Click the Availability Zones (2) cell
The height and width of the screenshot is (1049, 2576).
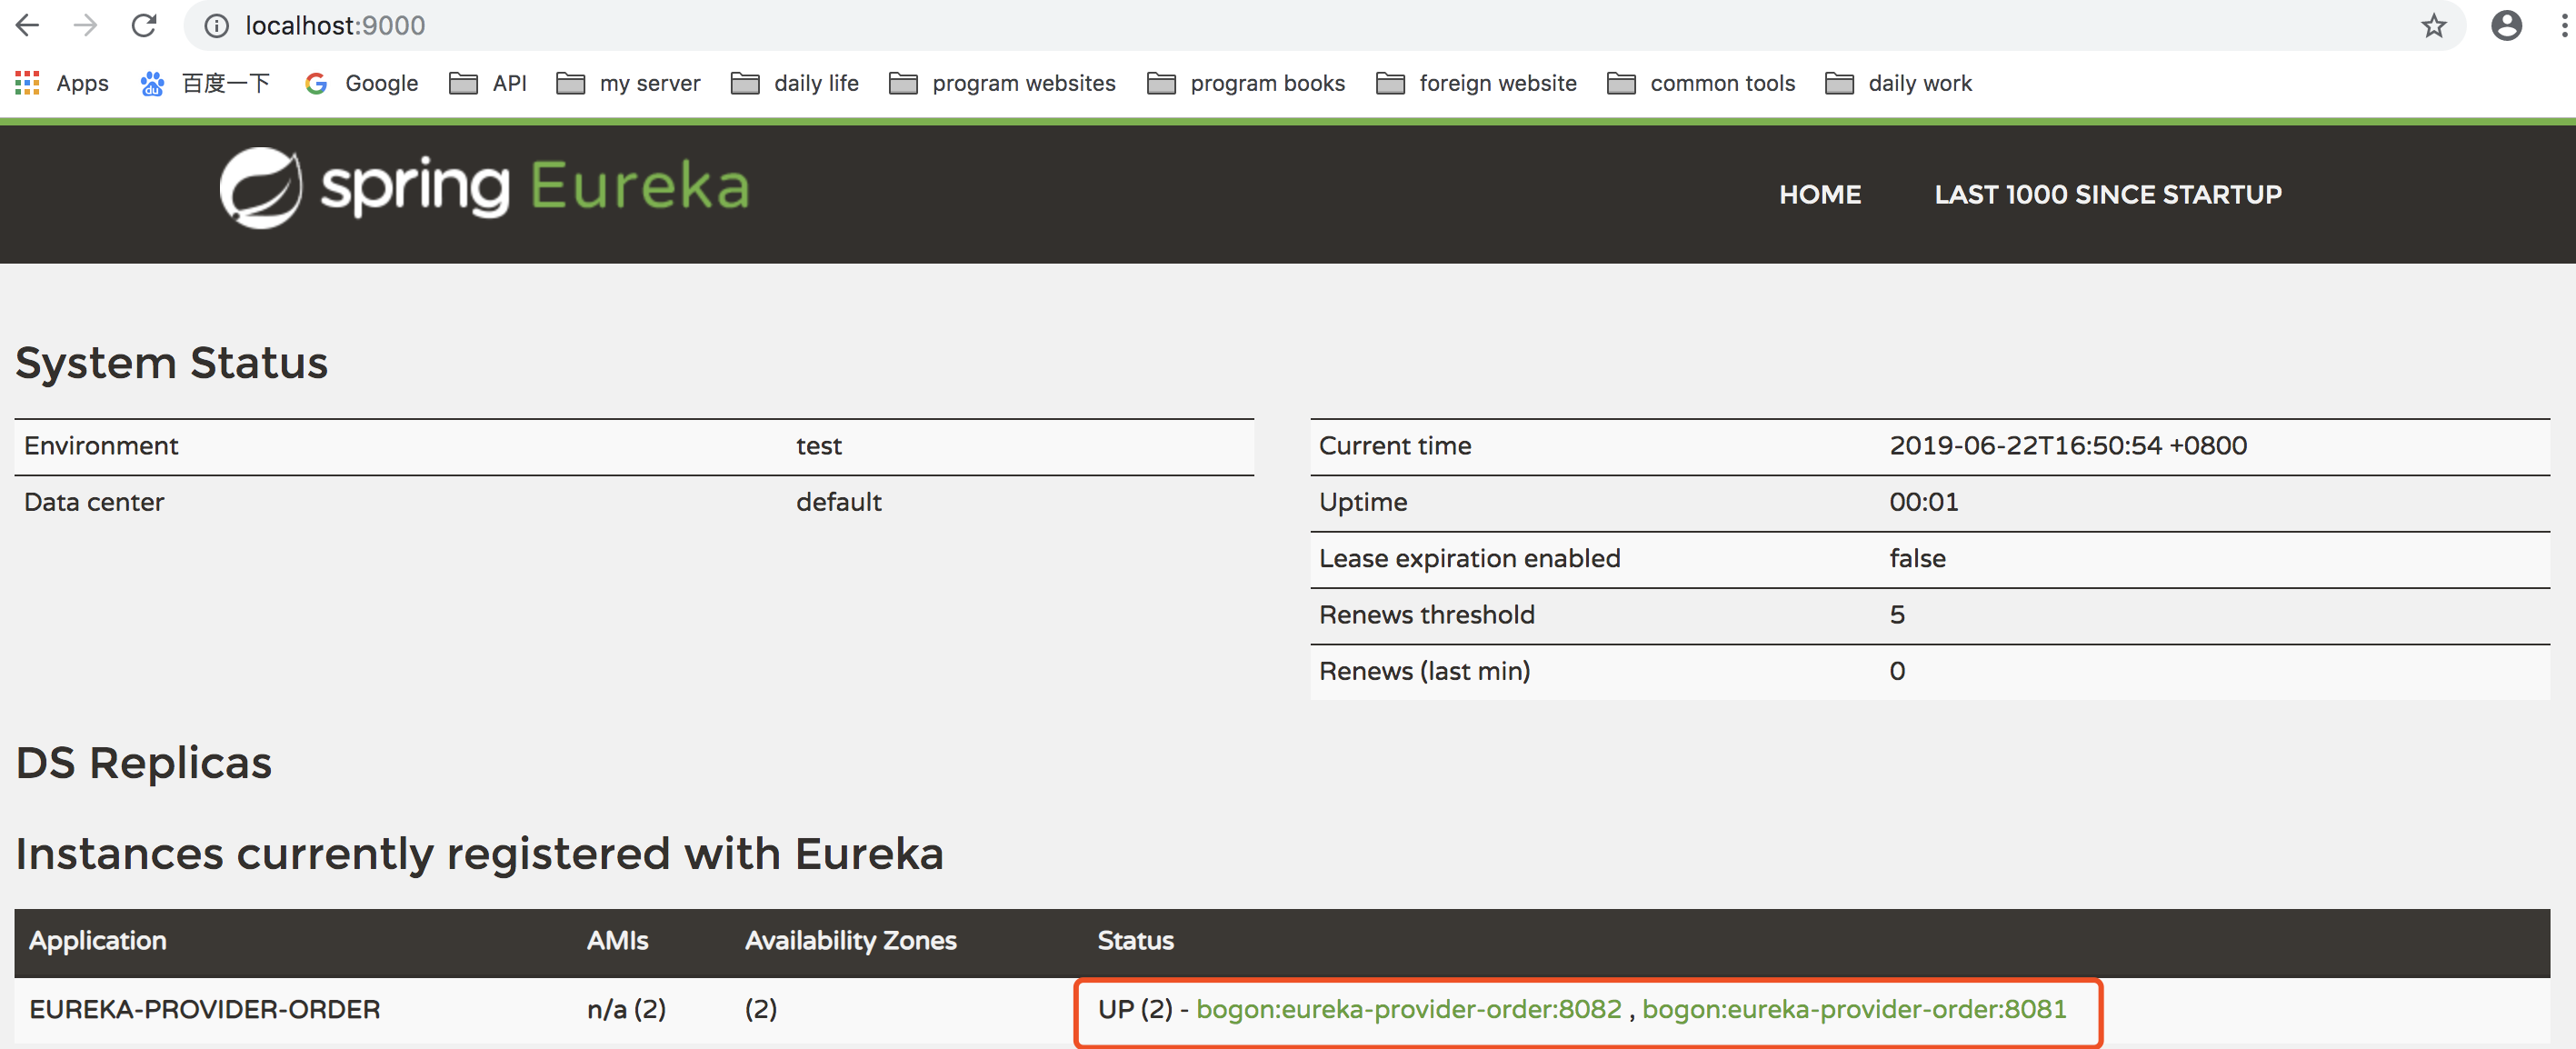tap(761, 1009)
